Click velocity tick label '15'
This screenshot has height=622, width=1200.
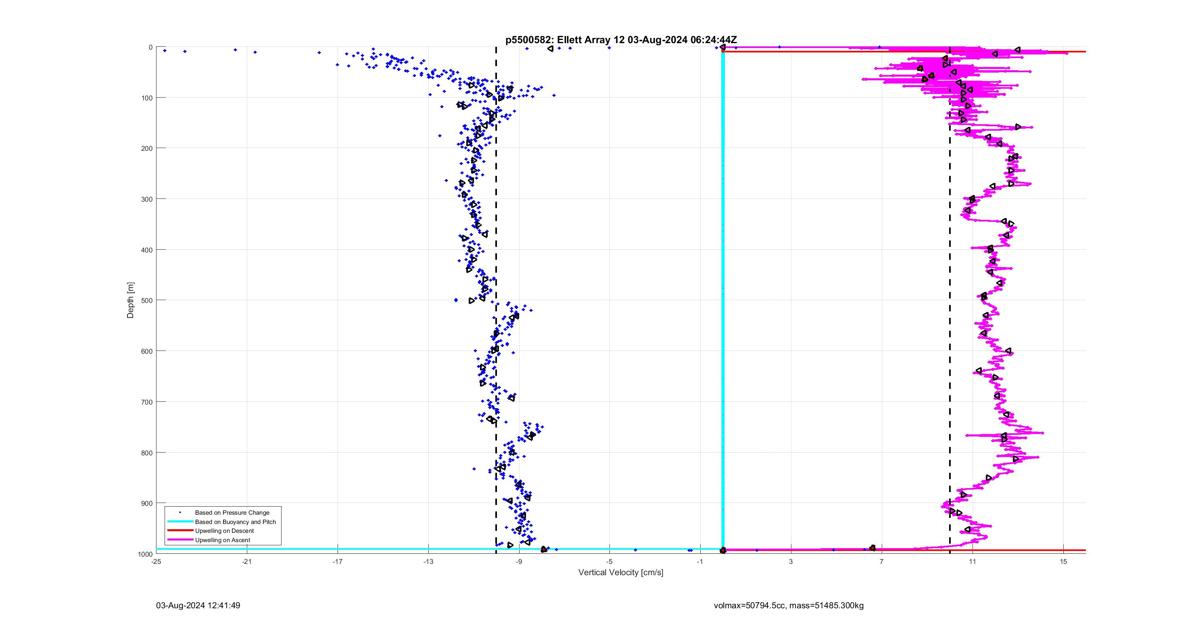point(1063,561)
